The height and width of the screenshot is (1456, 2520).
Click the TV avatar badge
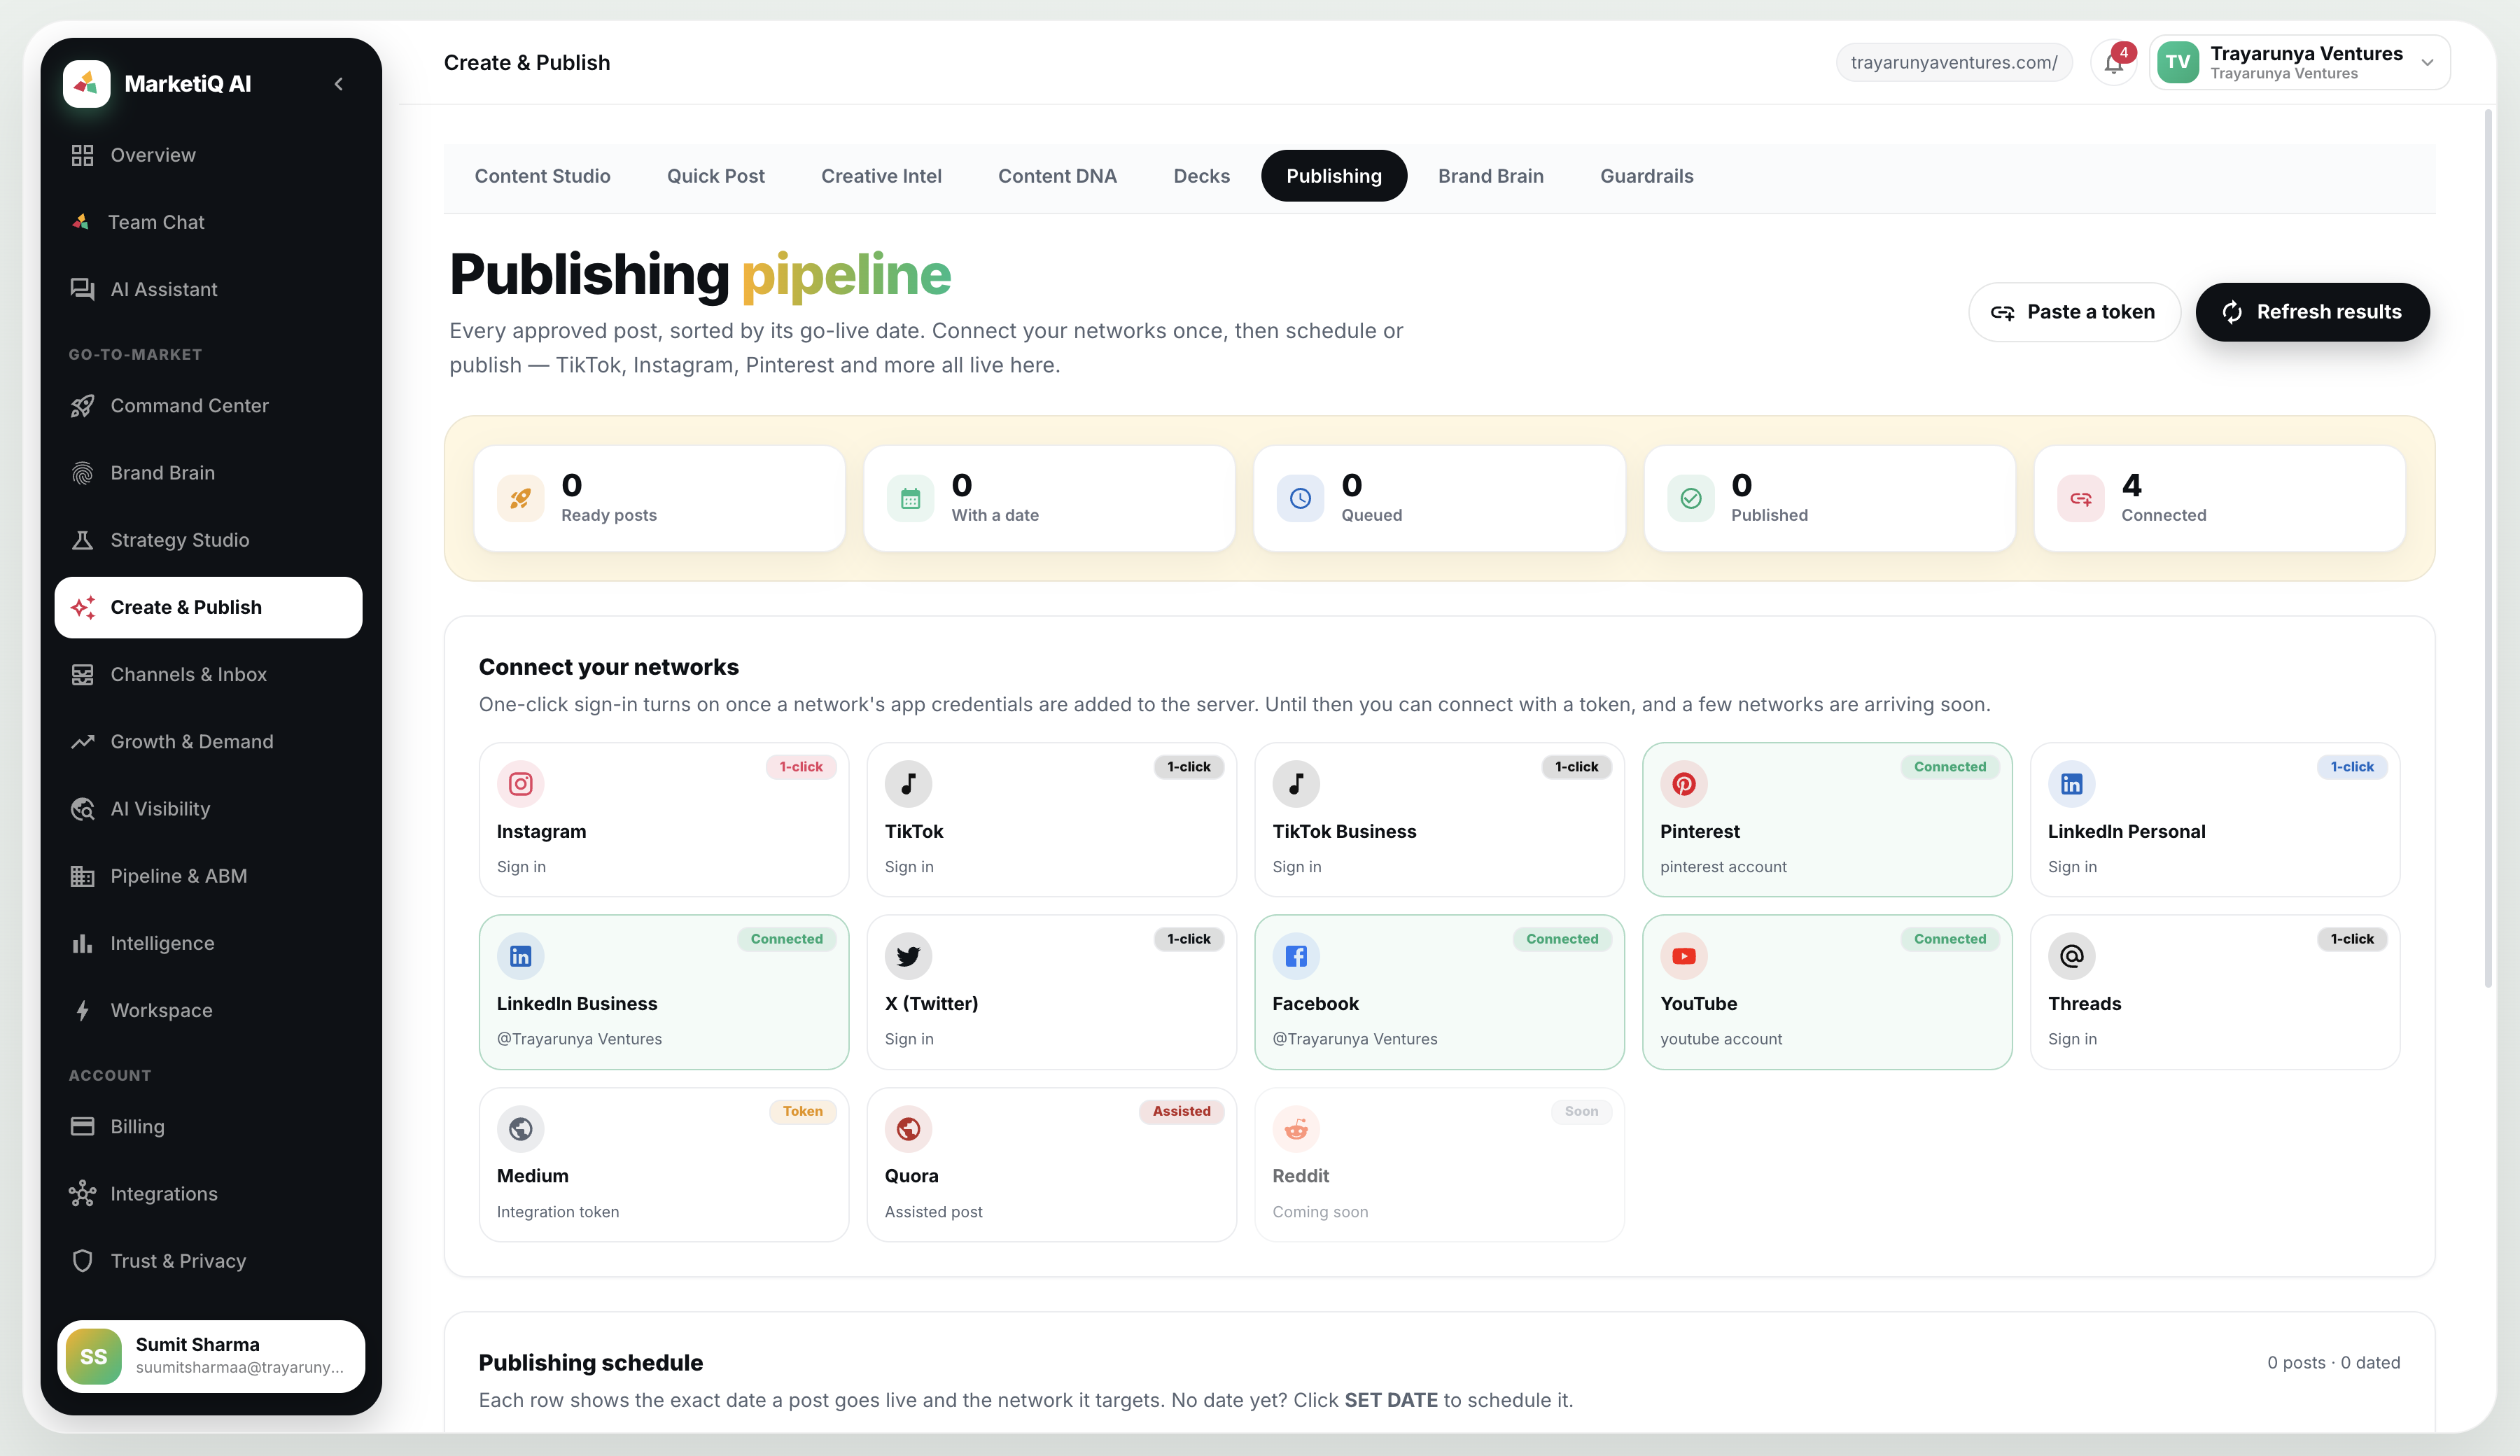pos(2178,62)
